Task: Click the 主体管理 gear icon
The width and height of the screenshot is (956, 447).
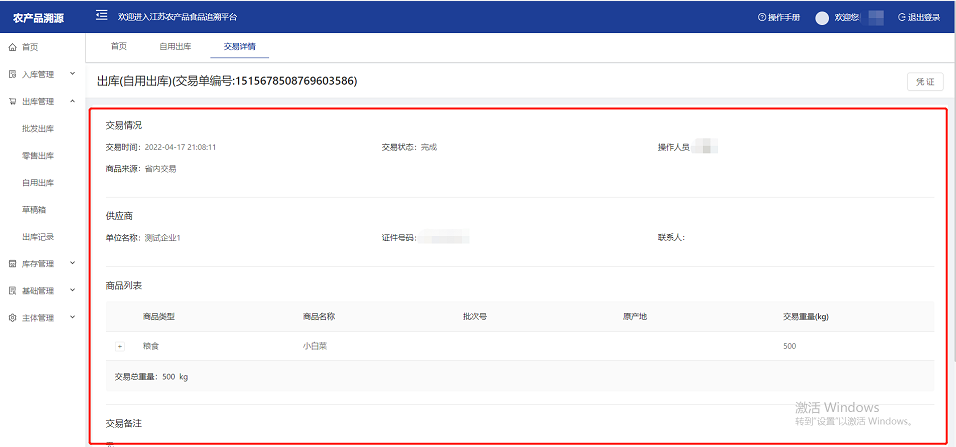Action: pos(12,318)
